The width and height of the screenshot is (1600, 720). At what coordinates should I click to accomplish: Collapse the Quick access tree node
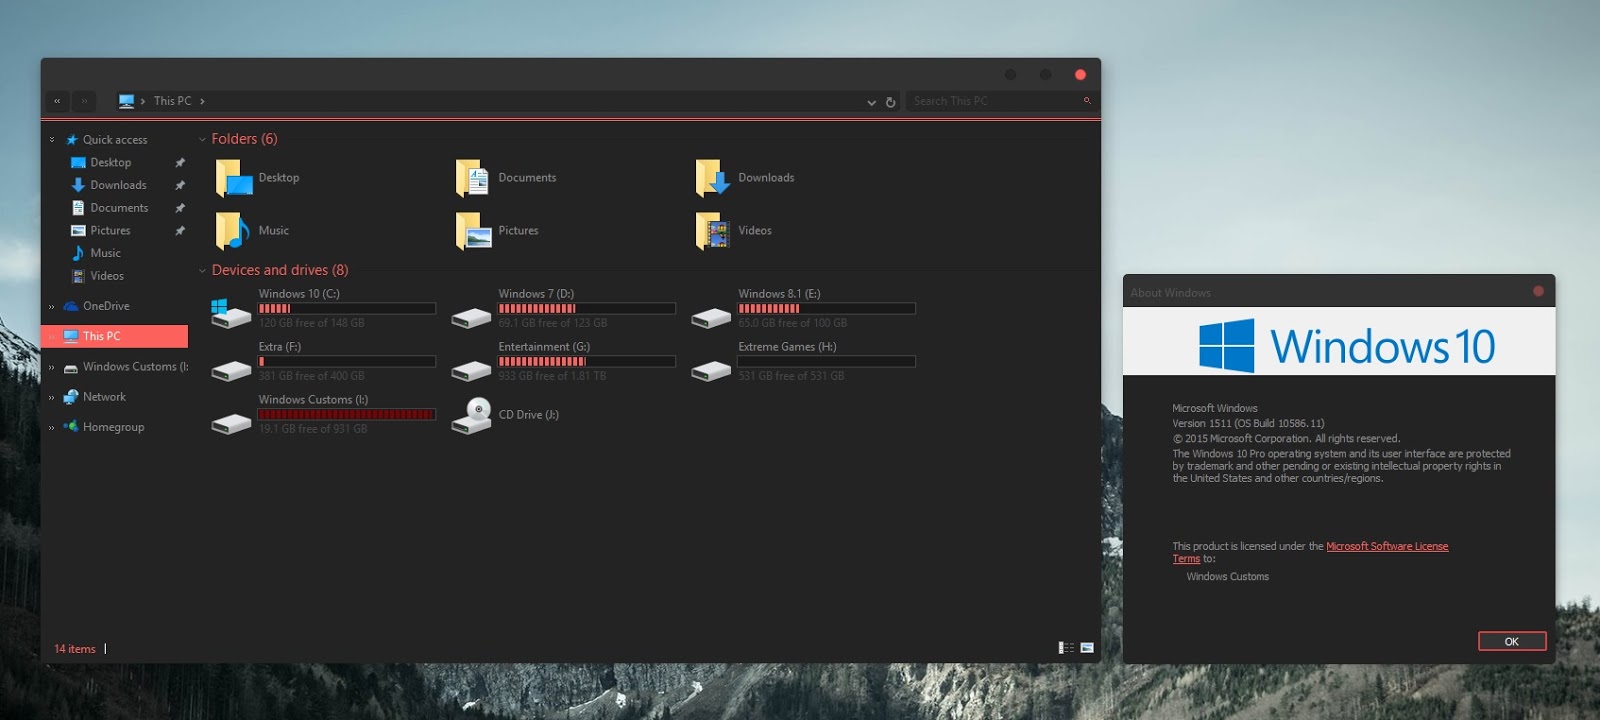pos(52,140)
